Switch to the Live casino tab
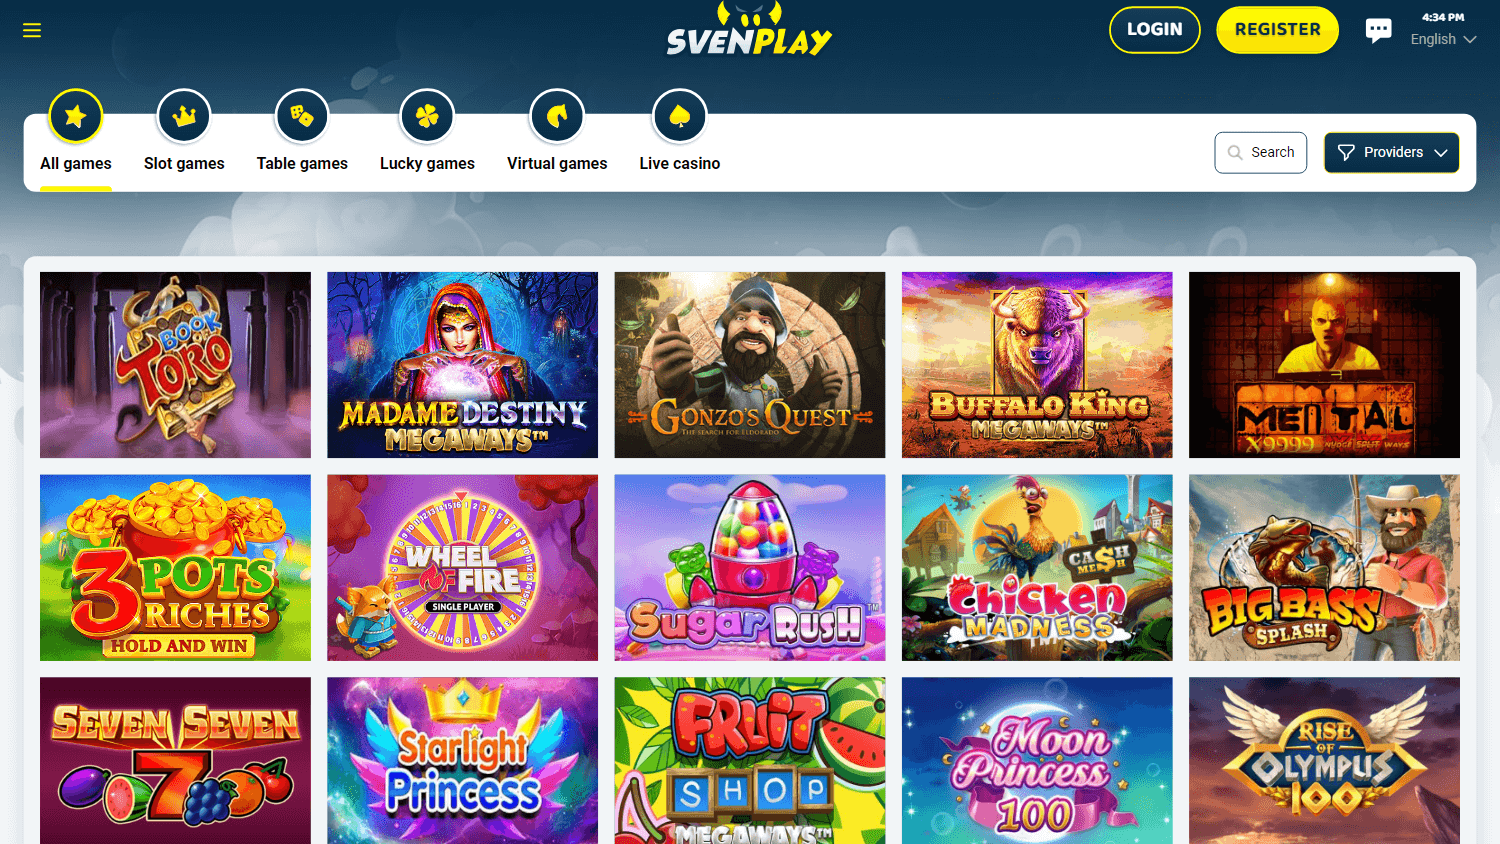This screenshot has height=844, width=1500. click(x=680, y=163)
